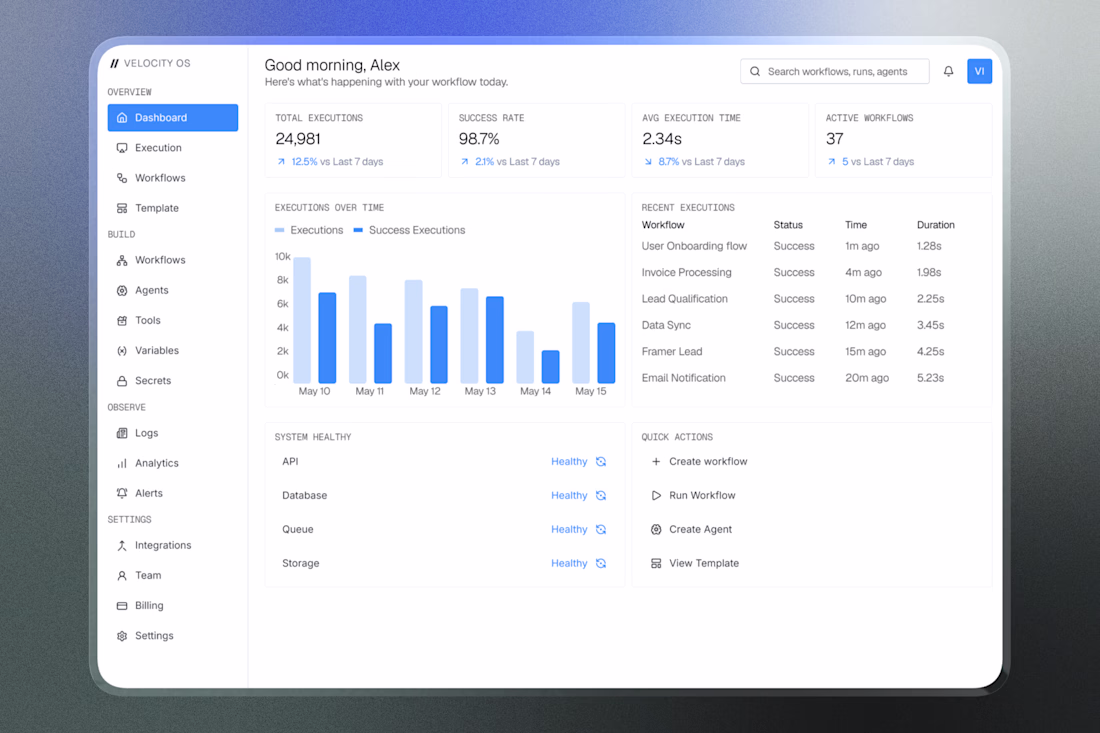This screenshot has width=1100, height=733.
Task: Refresh the Queue health status icon
Action: [x=601, y=530]
